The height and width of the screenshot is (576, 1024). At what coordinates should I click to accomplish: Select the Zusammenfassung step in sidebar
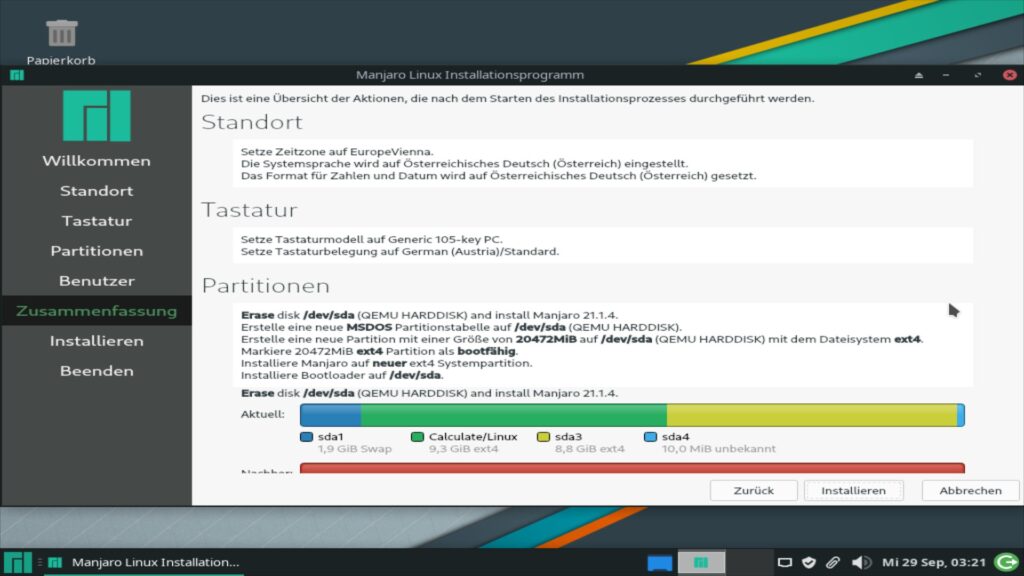97,311
